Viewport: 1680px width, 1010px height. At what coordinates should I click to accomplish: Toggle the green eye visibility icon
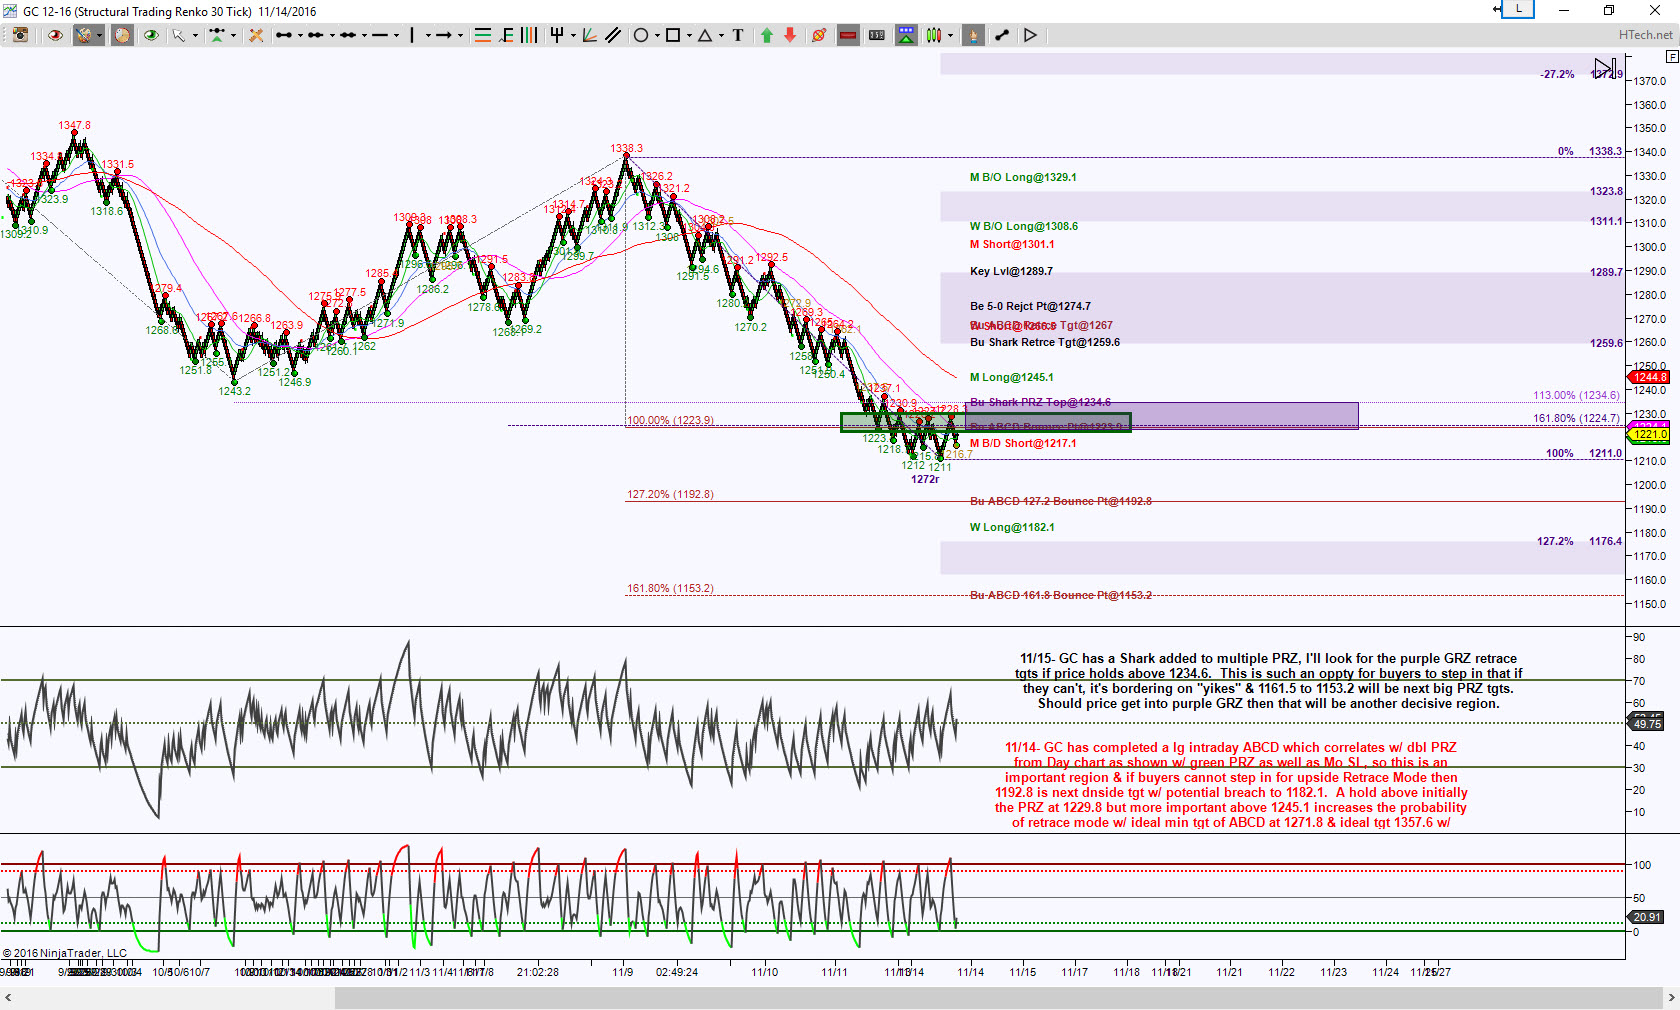(151, 35)
